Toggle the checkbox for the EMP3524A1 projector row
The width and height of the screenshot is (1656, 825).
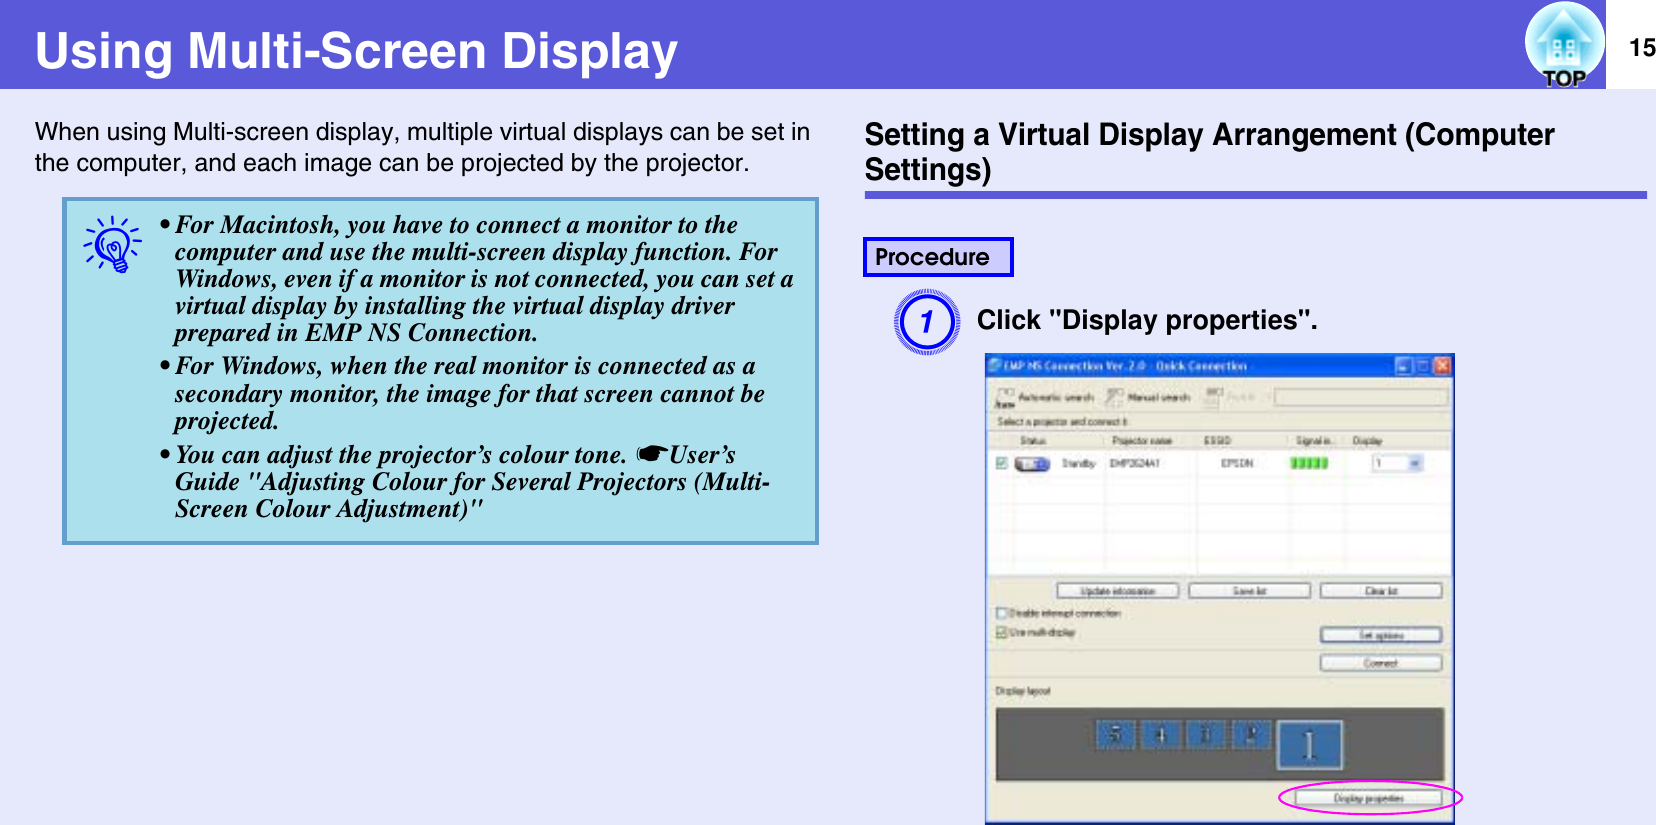(1001, 463)
